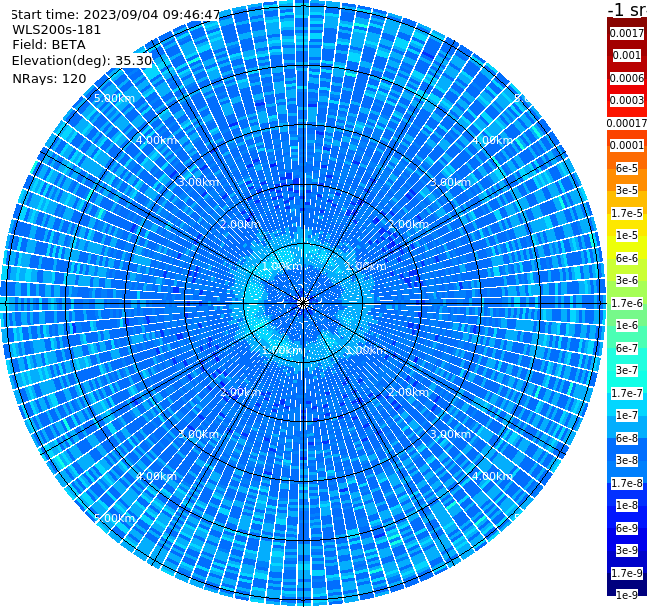Pick the dark red 0.0017 colorbar band
The image size is (647, 607).
coord(627,33)
